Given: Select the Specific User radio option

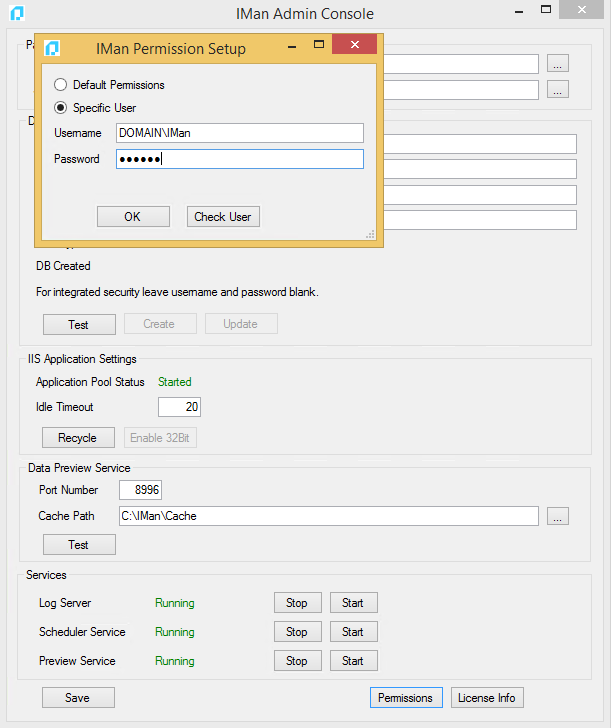Looking at the screenshot, I should pos(61,108).
